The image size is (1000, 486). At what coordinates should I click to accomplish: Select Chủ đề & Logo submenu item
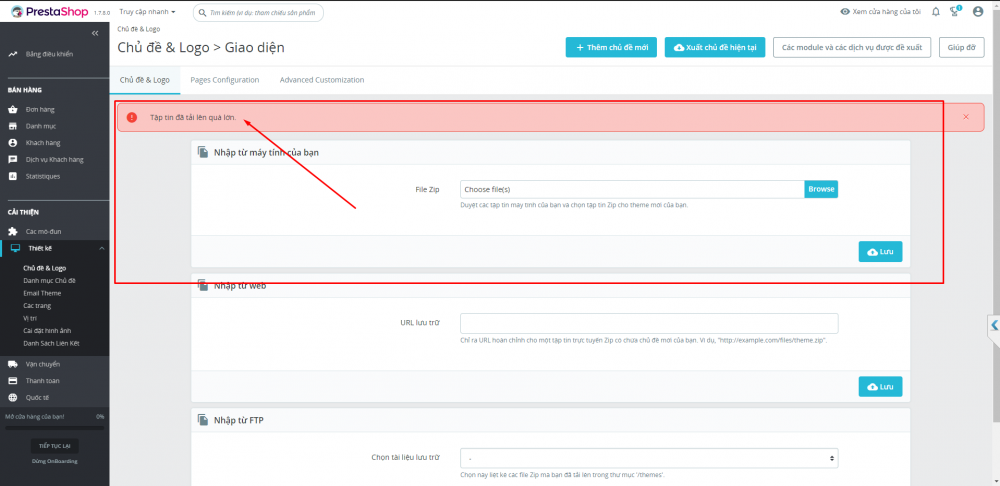coord(45,269)
